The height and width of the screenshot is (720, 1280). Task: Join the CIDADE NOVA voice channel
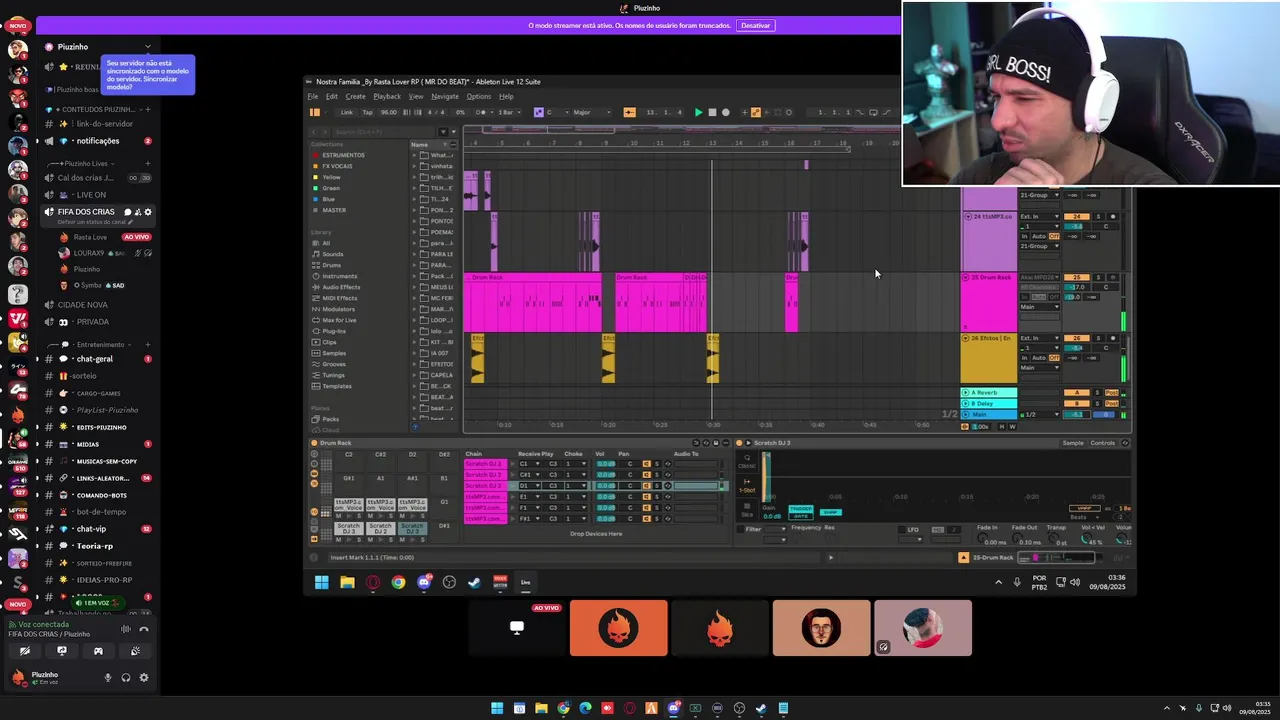[x=82, y=305]
